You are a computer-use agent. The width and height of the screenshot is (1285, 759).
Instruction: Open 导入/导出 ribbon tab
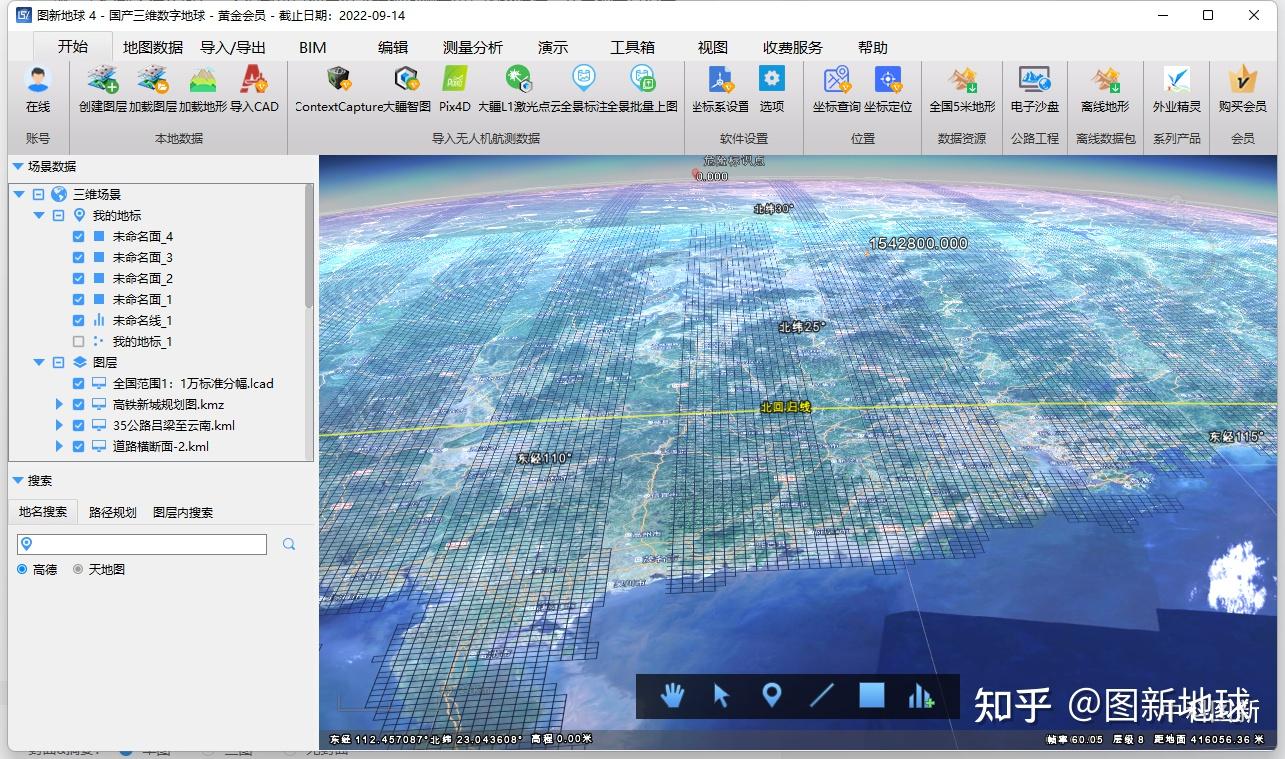[233, 47]
